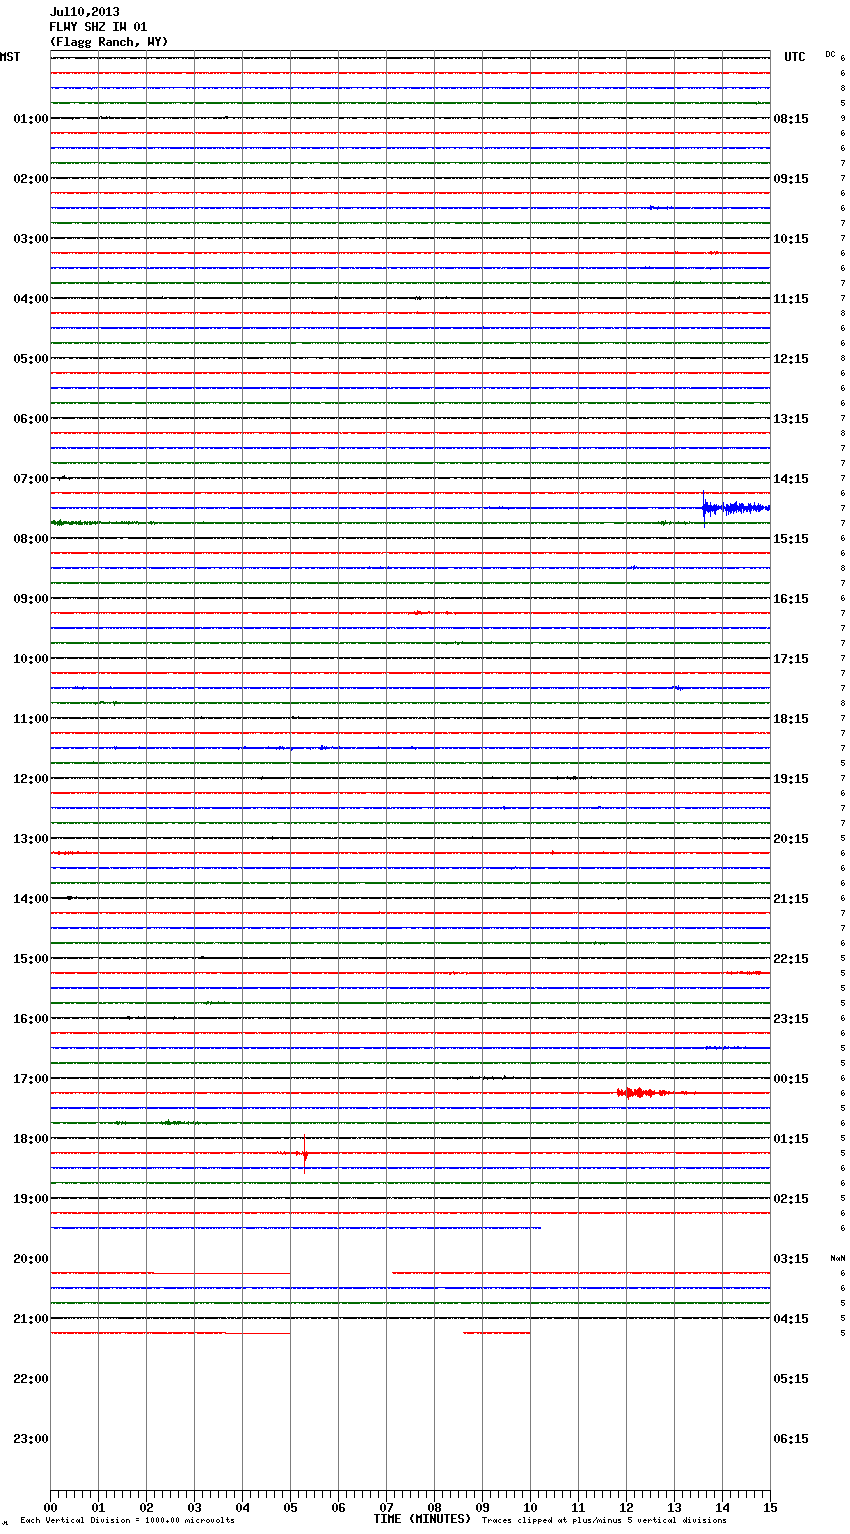Click the "UTC" timezone header
The height and width of the screenshot is (1534, 850).
click(x=795, y=57)
